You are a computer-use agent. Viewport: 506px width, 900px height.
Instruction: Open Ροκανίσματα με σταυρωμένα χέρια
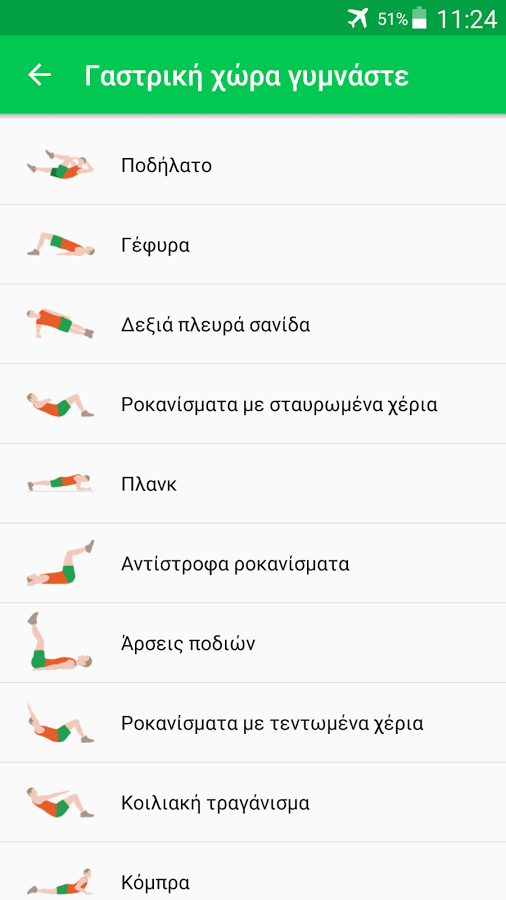pyautogui.click(x=253, y=404)
